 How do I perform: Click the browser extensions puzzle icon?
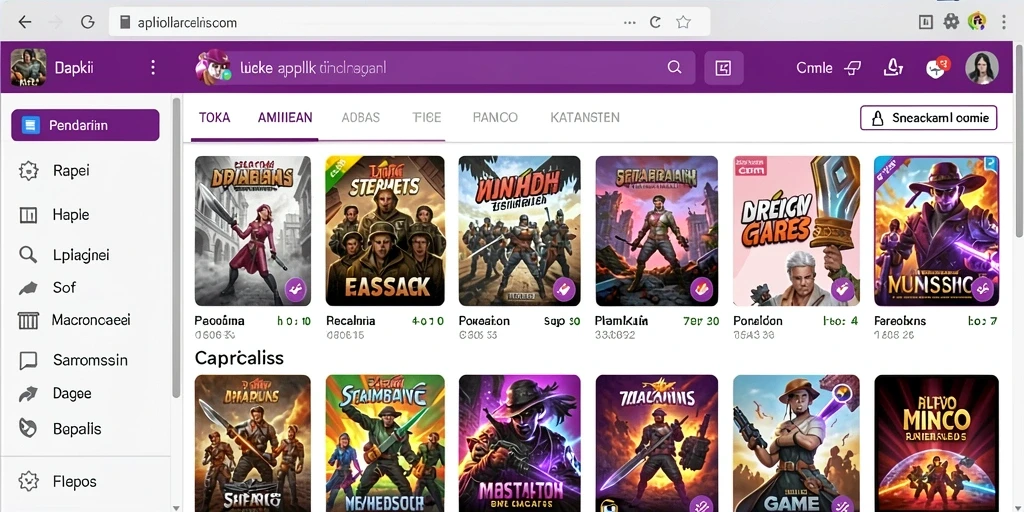[x=951, y=22]
